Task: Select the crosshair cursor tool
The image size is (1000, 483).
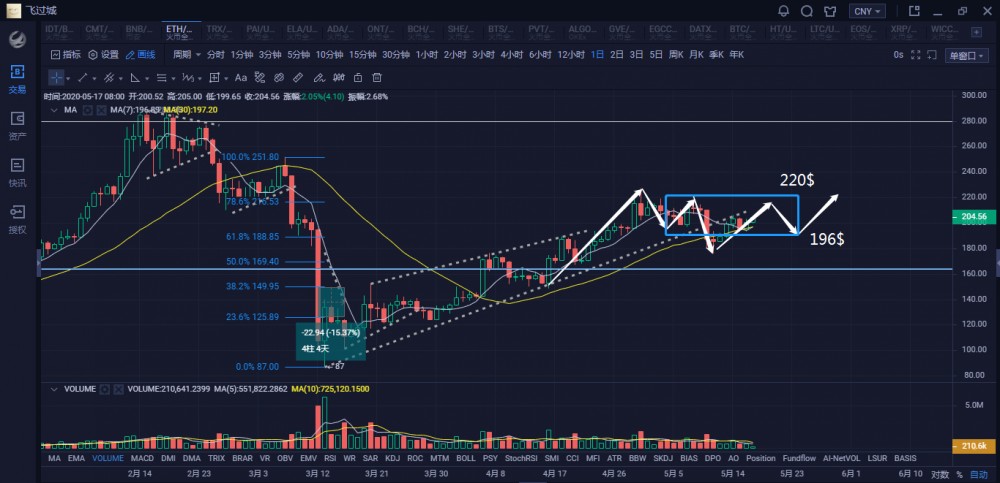Action: [57, 77]
